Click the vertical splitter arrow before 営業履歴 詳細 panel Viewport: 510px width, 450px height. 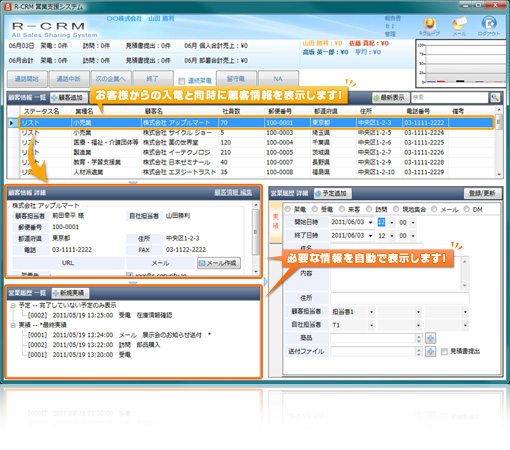click(x=266, y=282)
